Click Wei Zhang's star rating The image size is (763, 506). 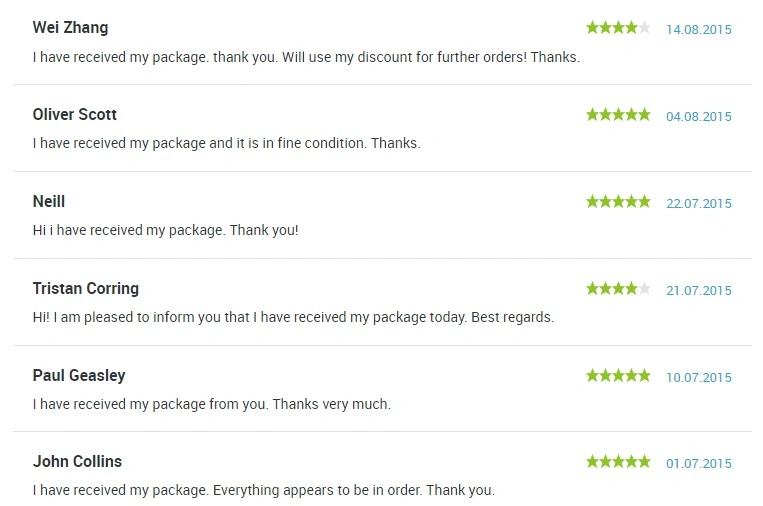click(618, 28)
